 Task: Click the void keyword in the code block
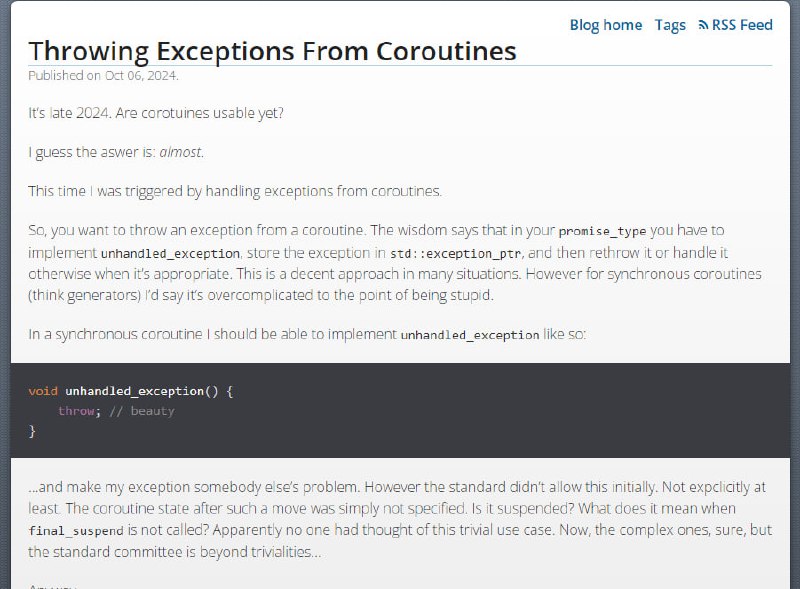[x=43, y=391]
